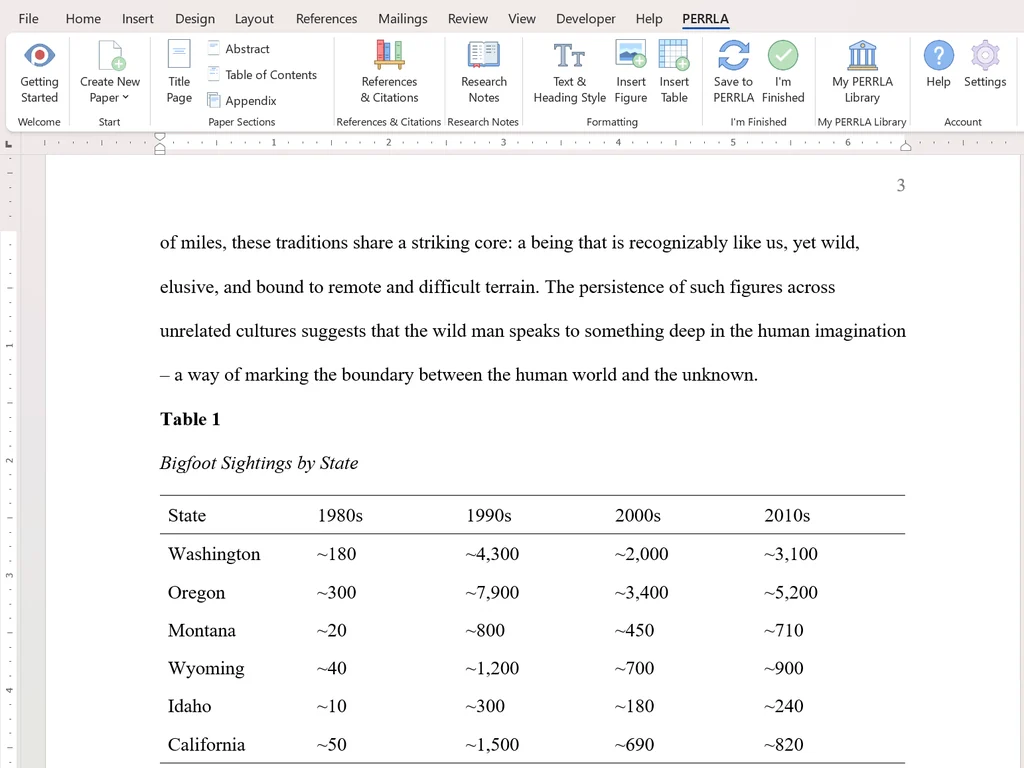Switch to the Home tab
Image resolution: width=1024 pixels, height=768 pixels.
point(83,18)
